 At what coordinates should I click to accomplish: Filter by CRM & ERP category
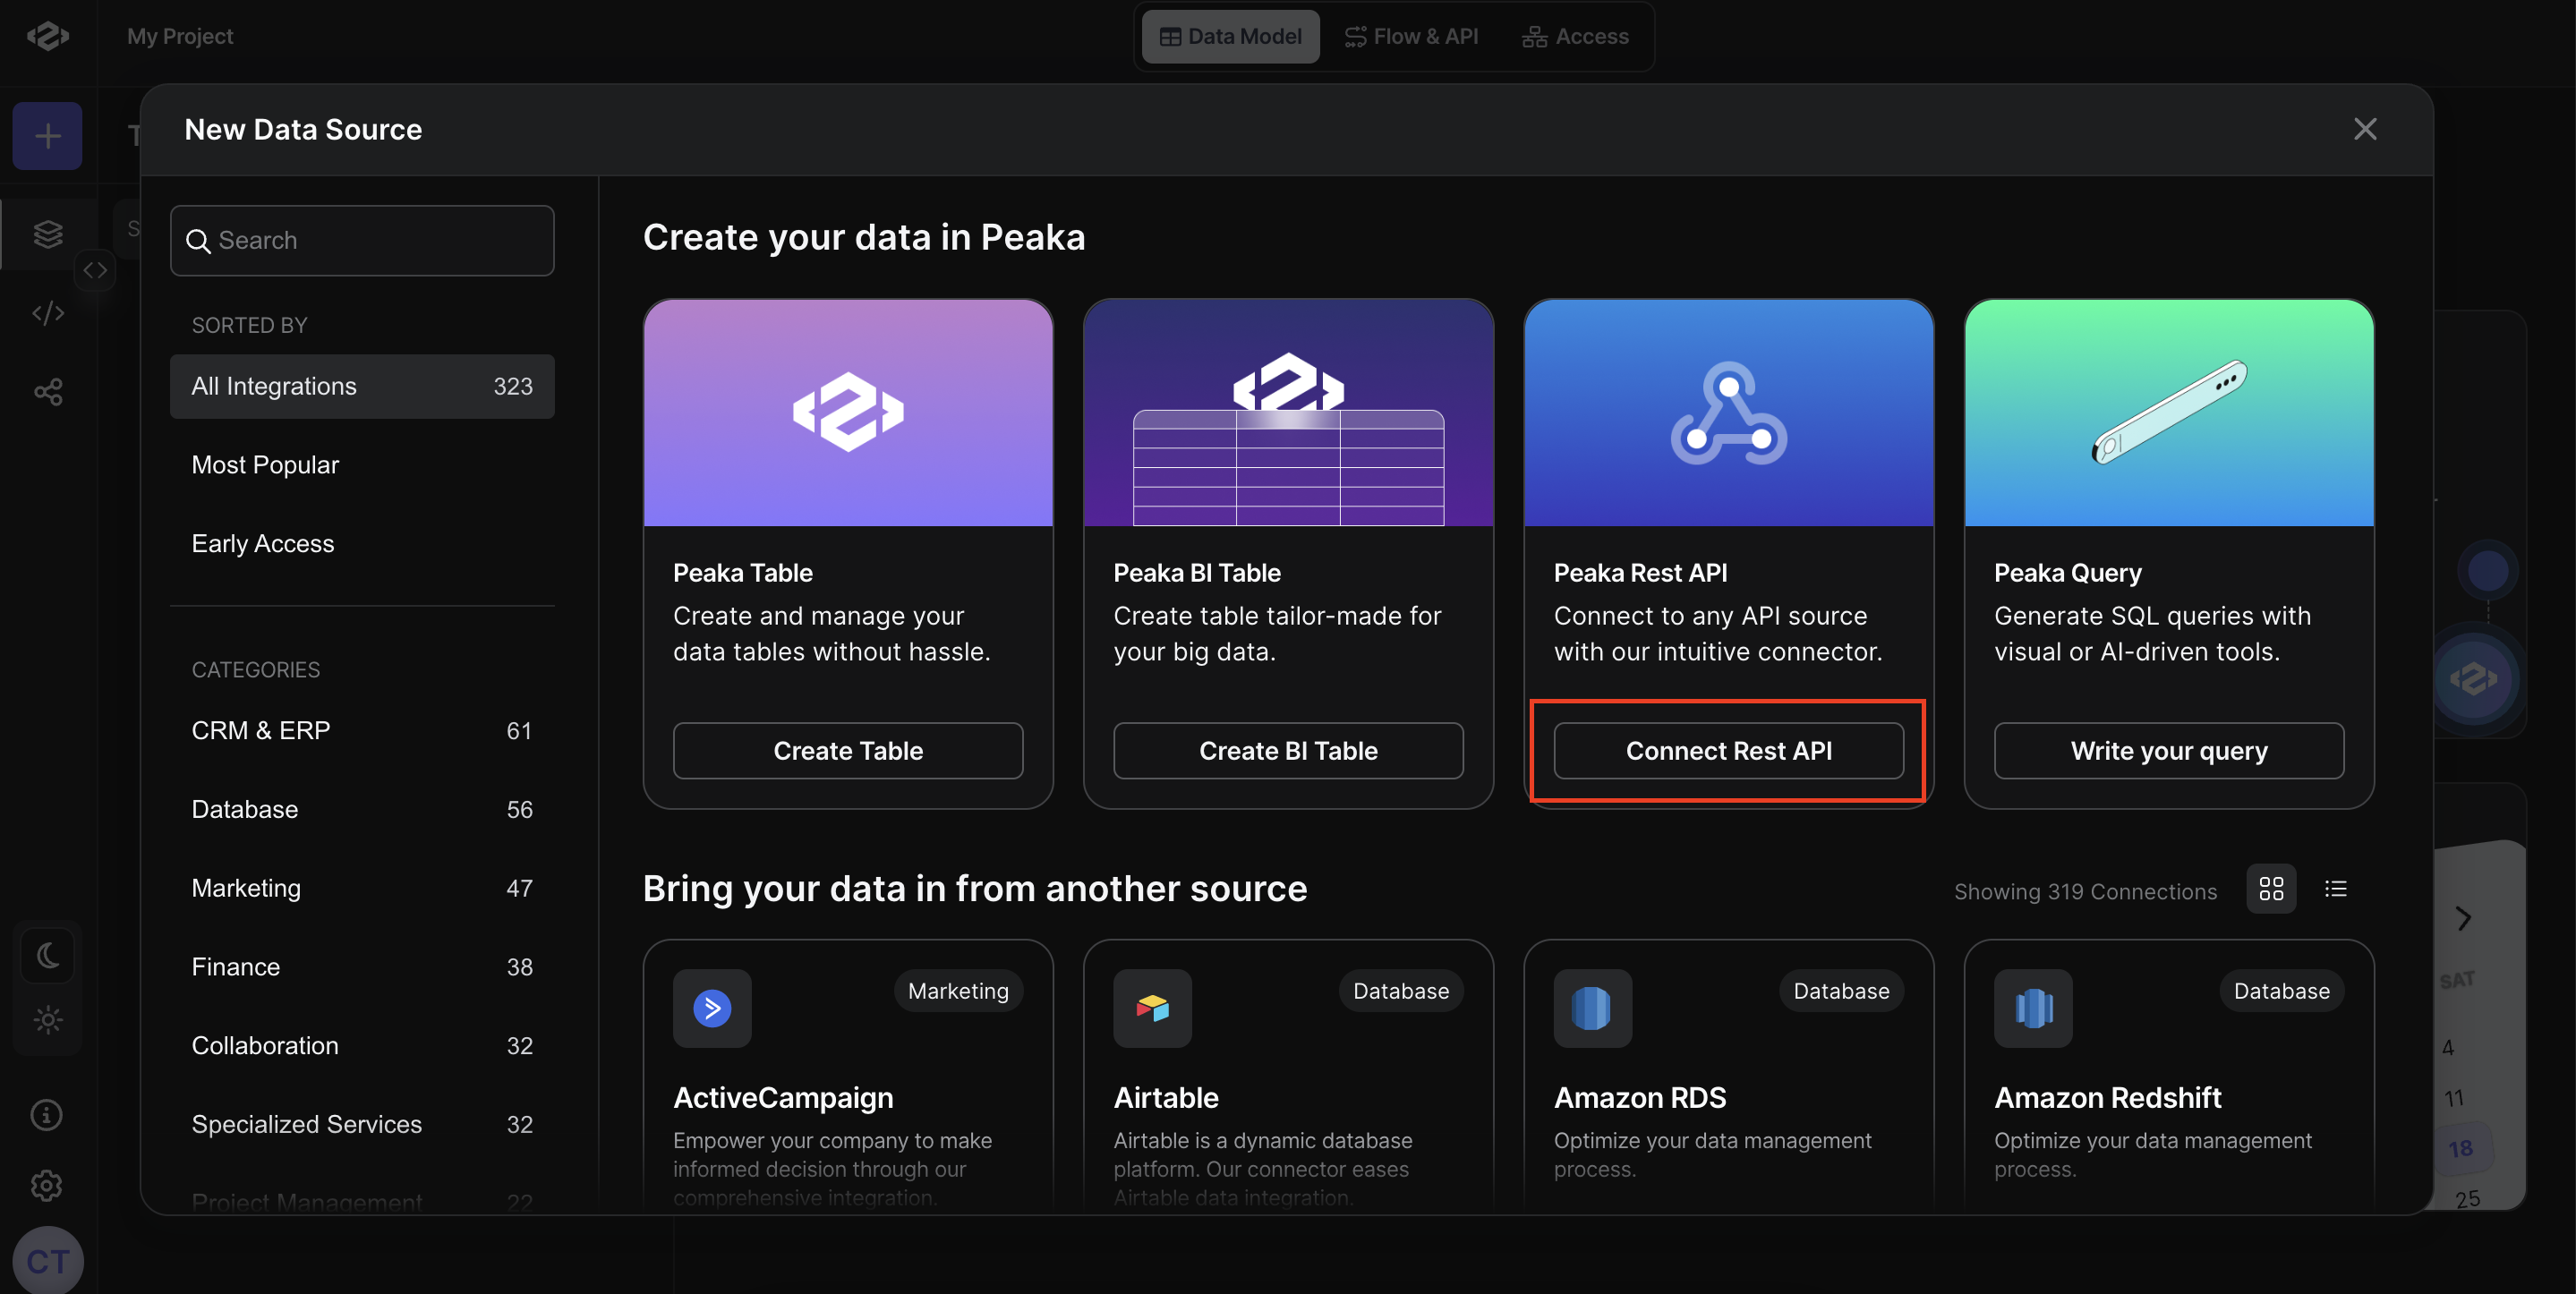point(362,731)
